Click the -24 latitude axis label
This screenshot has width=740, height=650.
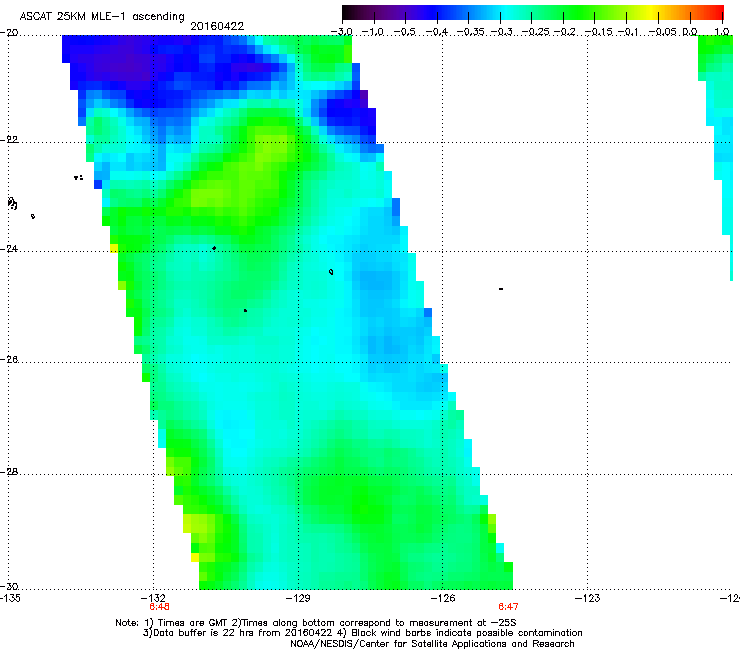pos(10,248)
